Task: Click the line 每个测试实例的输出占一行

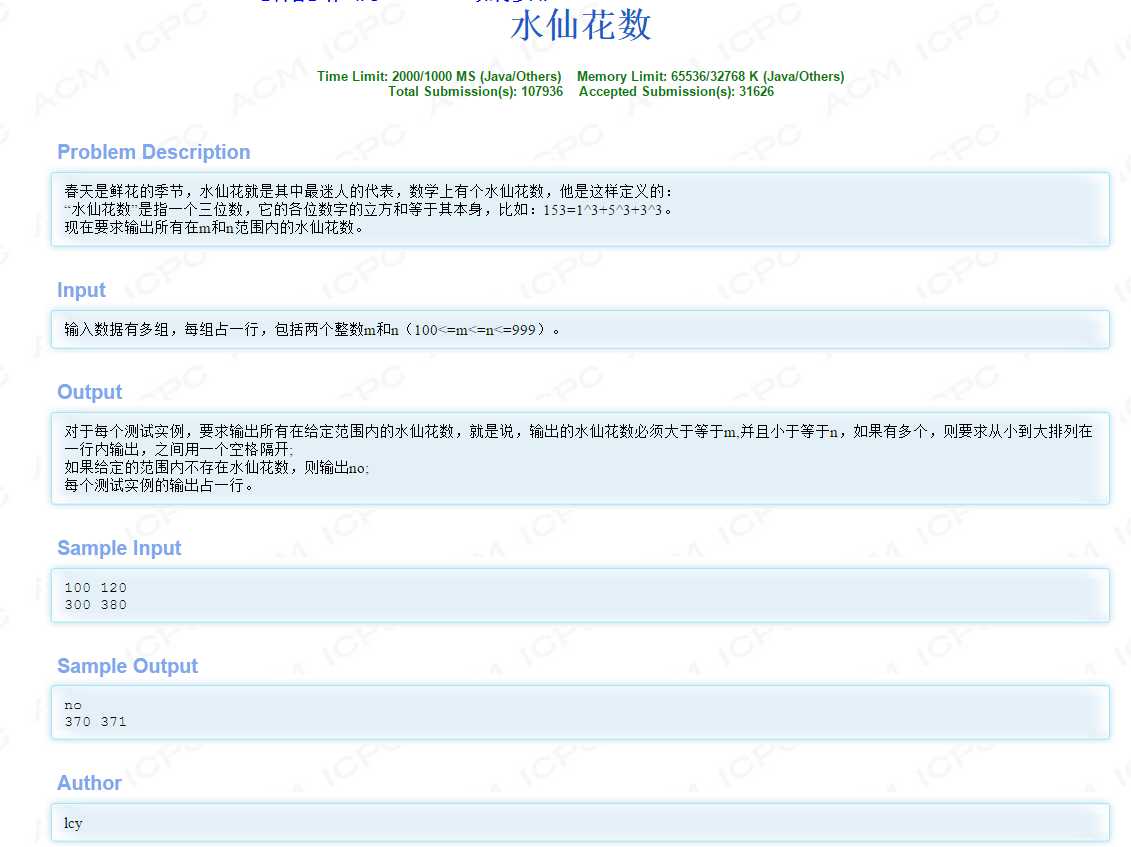Action: 159,486
